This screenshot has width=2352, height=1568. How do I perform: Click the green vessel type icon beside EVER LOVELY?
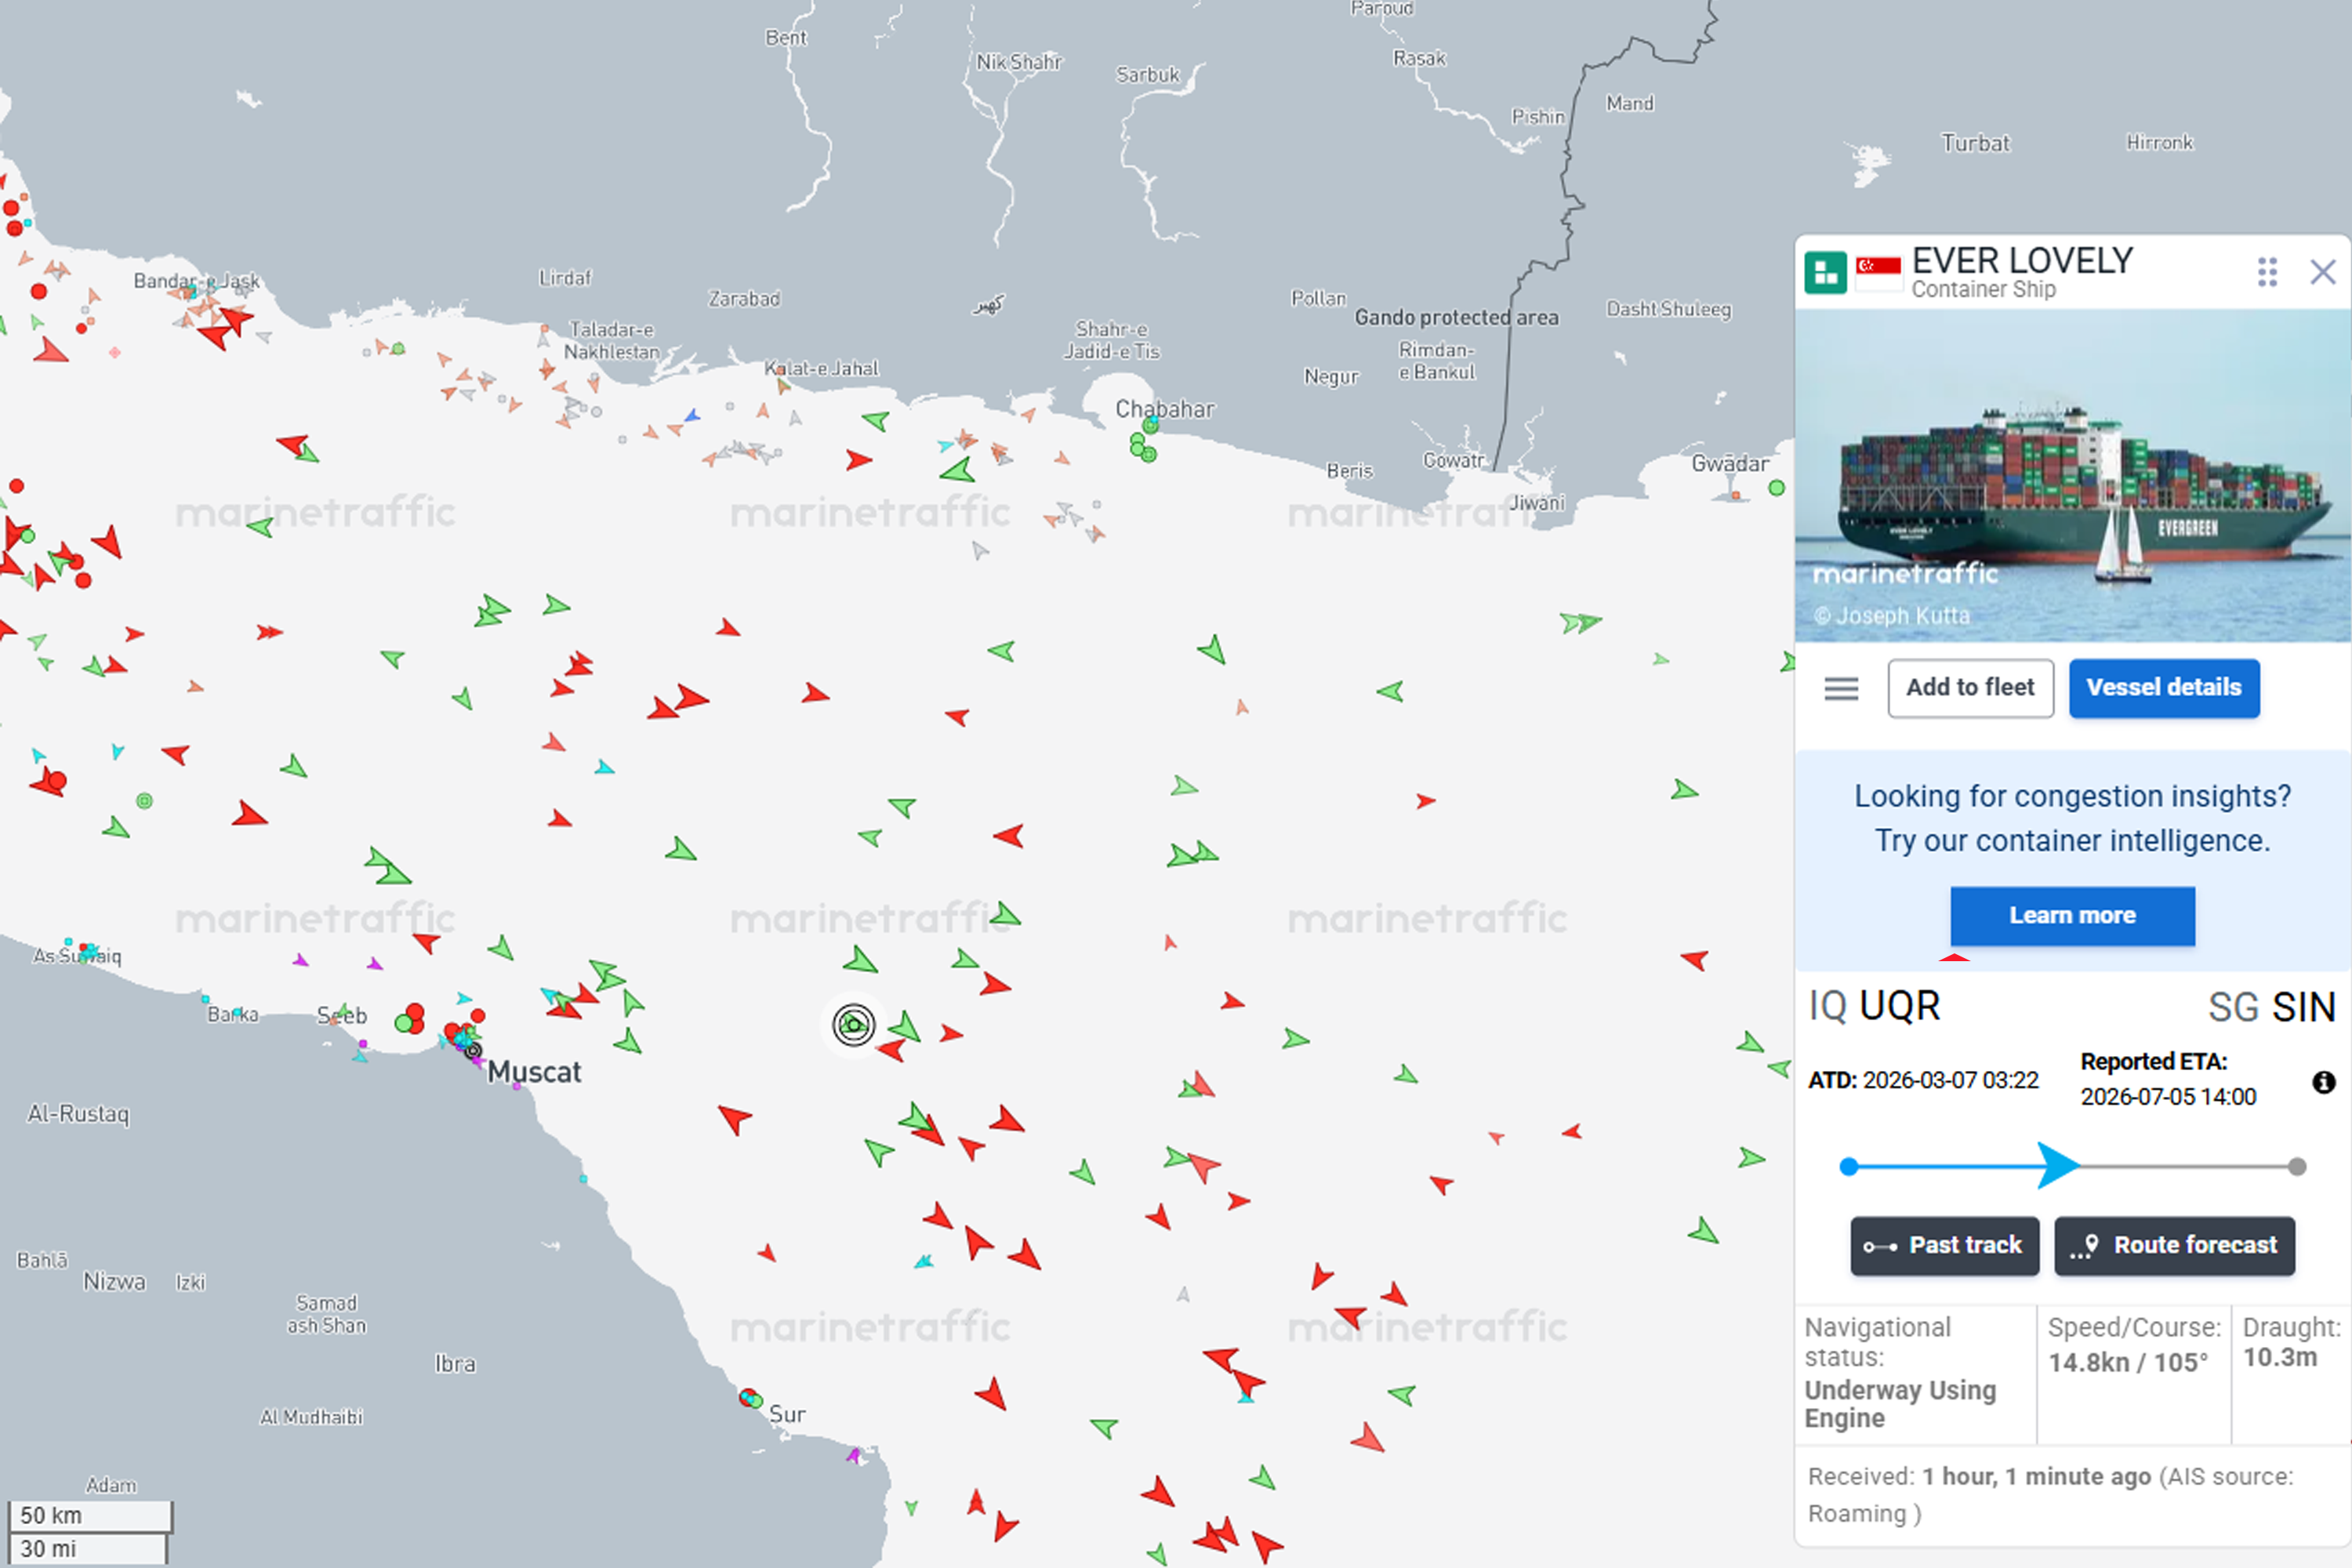coord(1825,272)
